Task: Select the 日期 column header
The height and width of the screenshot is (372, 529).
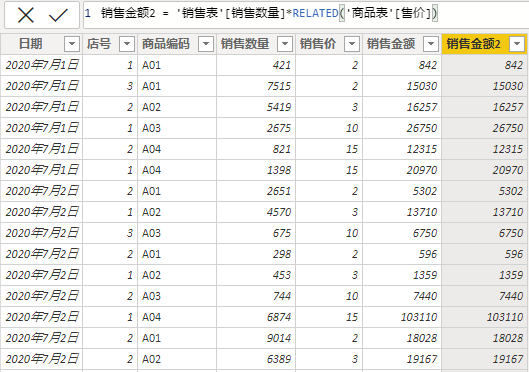Action: click(x=41, y=44)
